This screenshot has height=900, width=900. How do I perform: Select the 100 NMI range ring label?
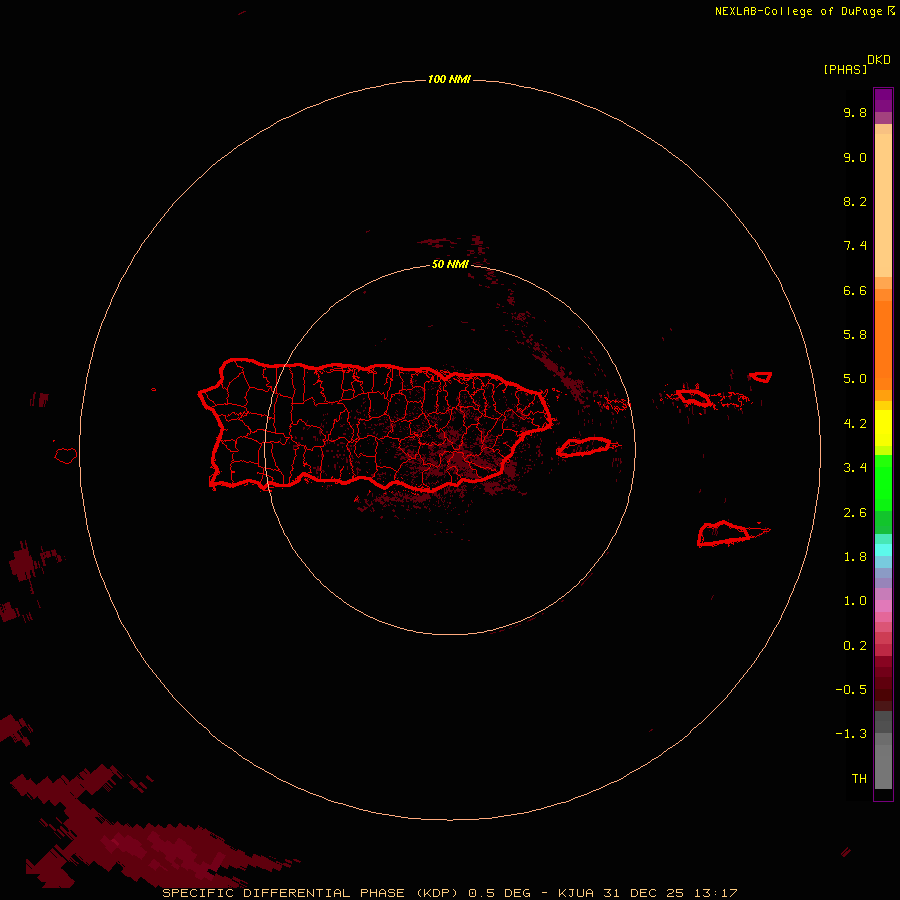click(449, 79)
